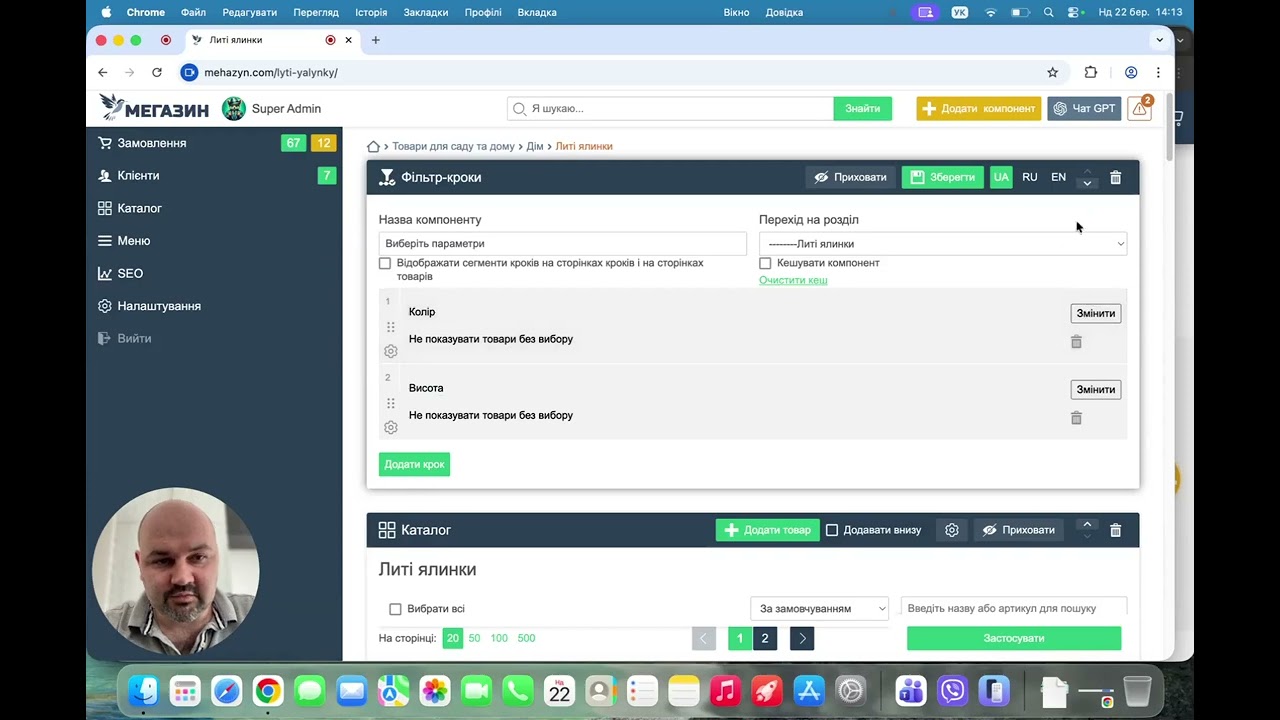Click the Додати товар button
Image resolution: width=1280 pixels, height=720 pixels.
coord(768,530)
